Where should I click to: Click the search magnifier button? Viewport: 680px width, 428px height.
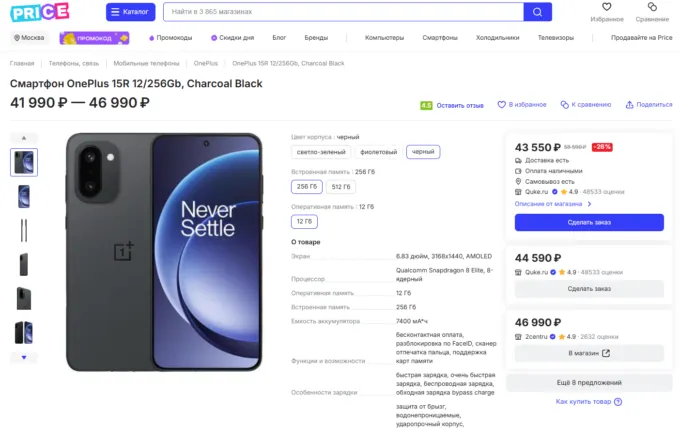pos(537,12)
